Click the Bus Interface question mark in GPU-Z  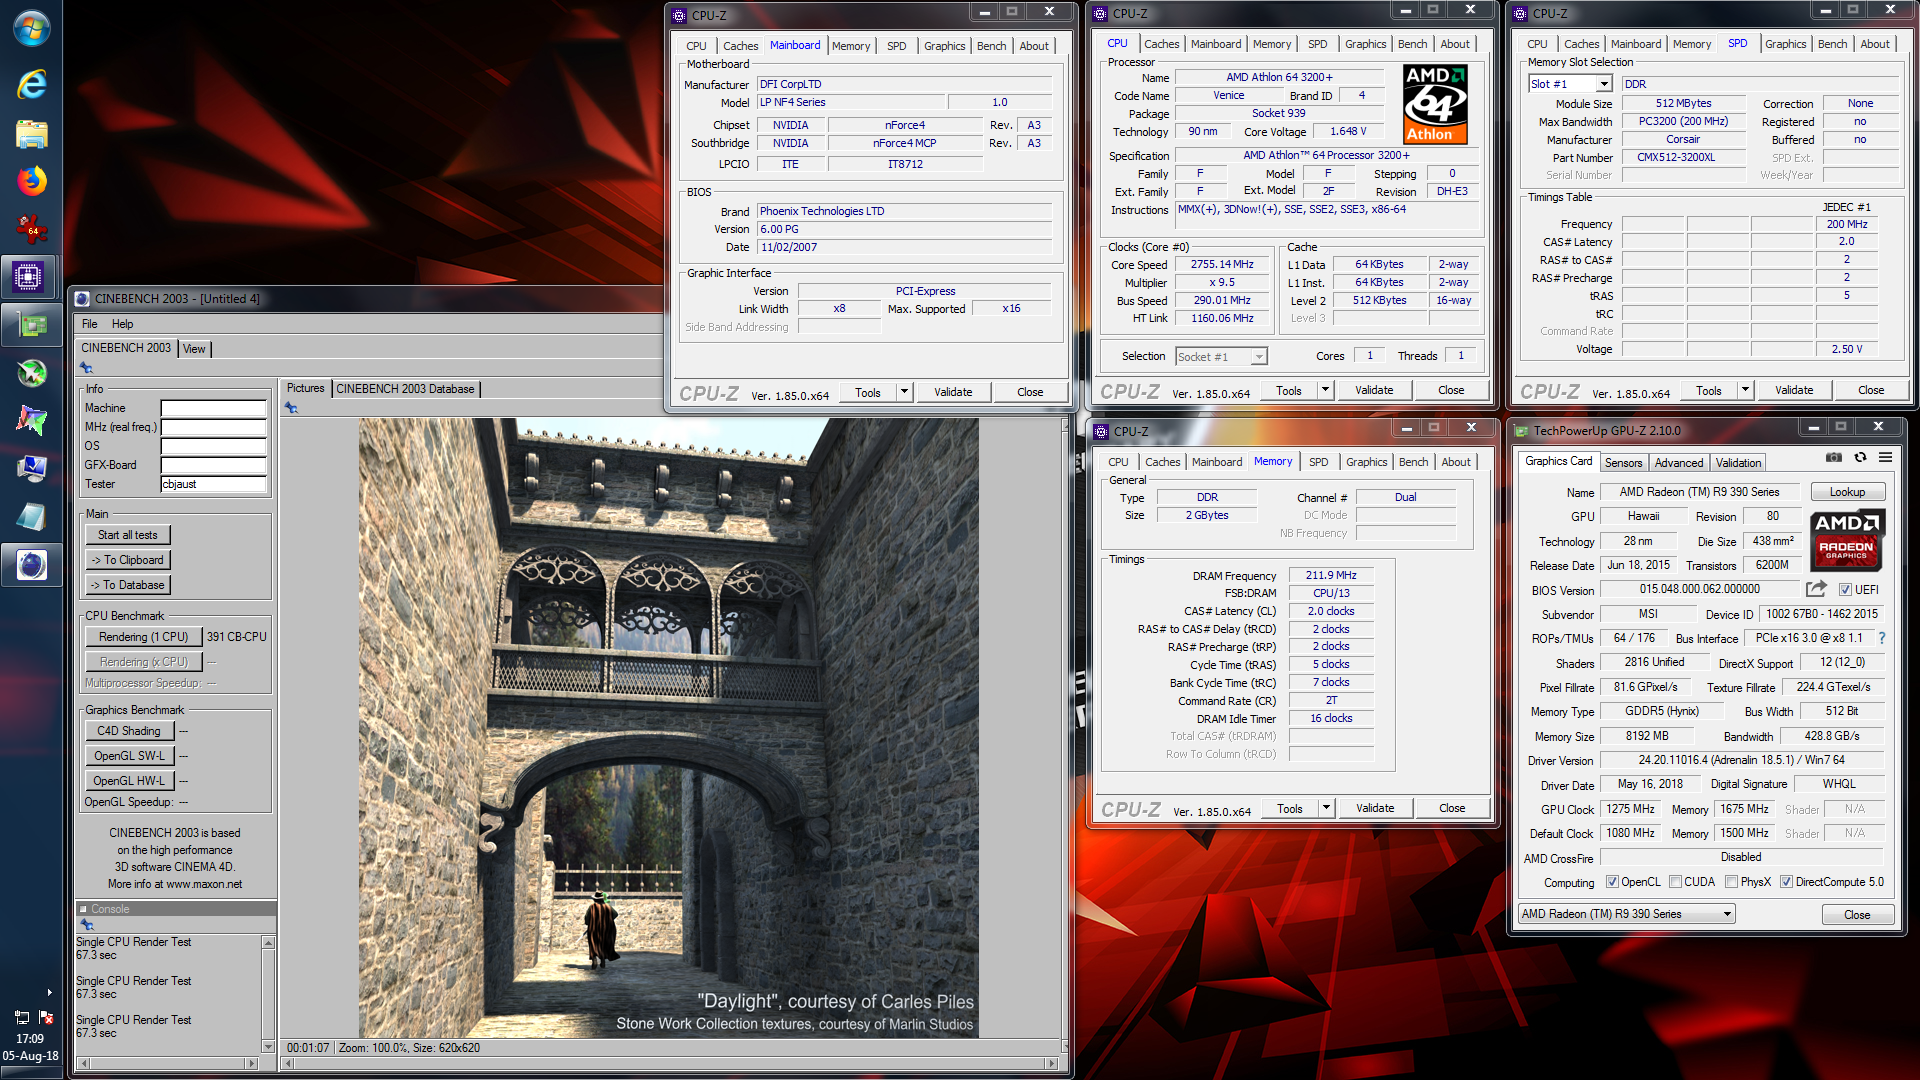click(1882, 638)
